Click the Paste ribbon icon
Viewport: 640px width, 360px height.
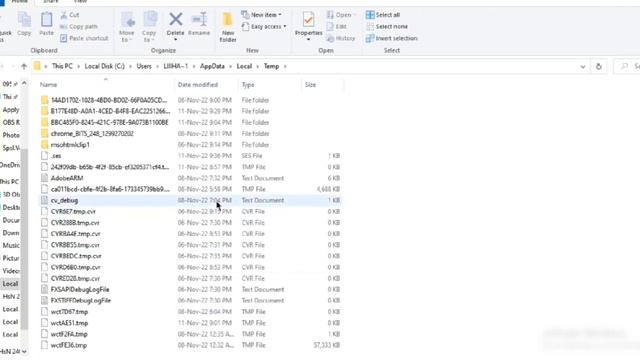46,23
